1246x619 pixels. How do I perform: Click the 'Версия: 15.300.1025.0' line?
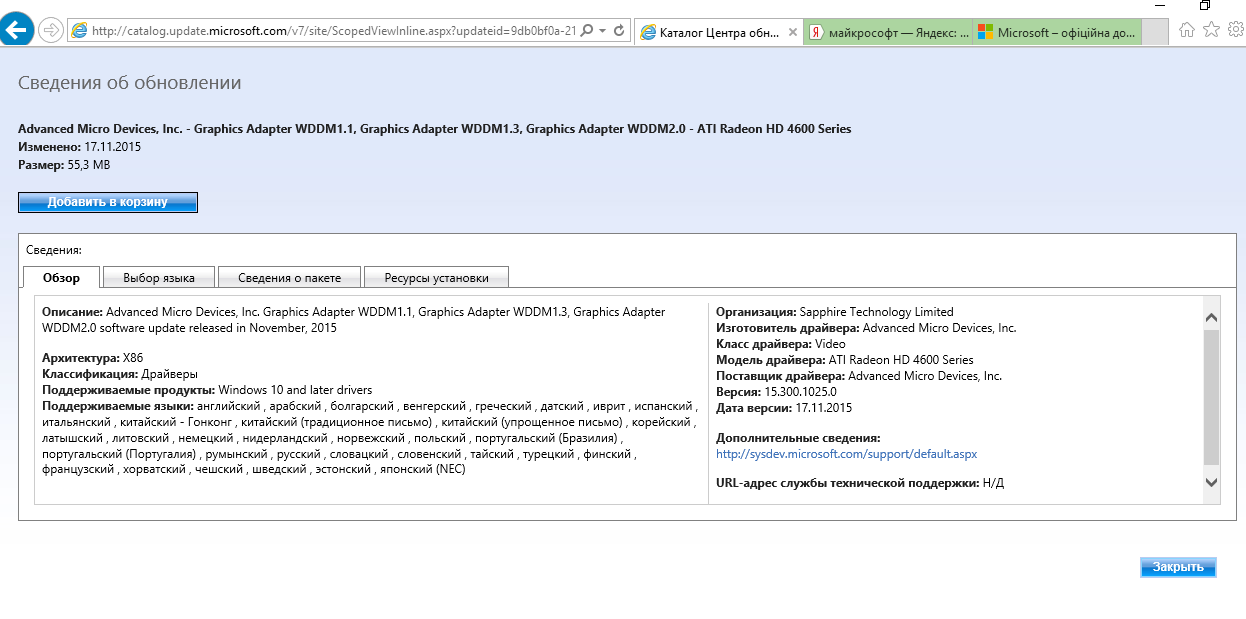click(776, 392)
